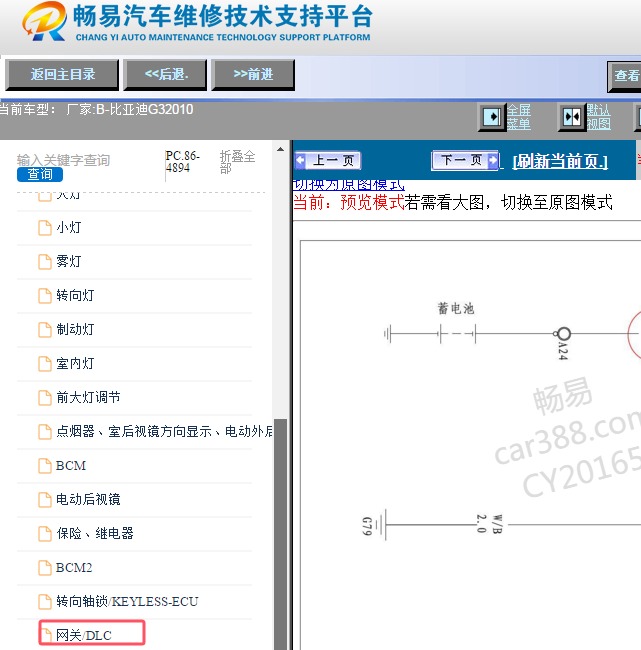This screenshot has height=650, width=641.
Task: Click the tree panel scrollbar thumb
Action: 281,534
